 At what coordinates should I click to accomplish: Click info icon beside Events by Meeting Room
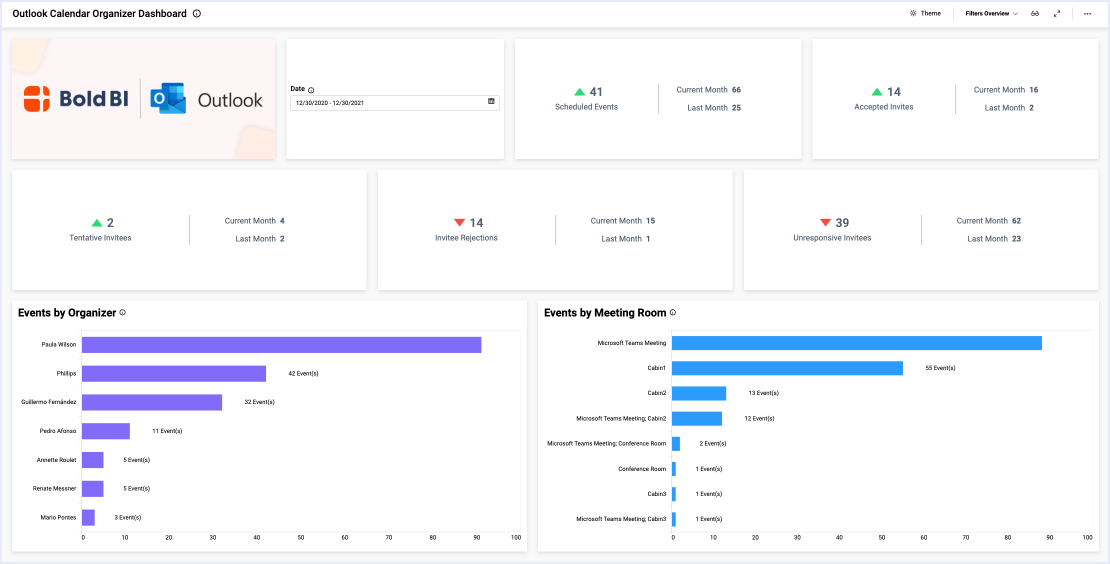point(673,313)
